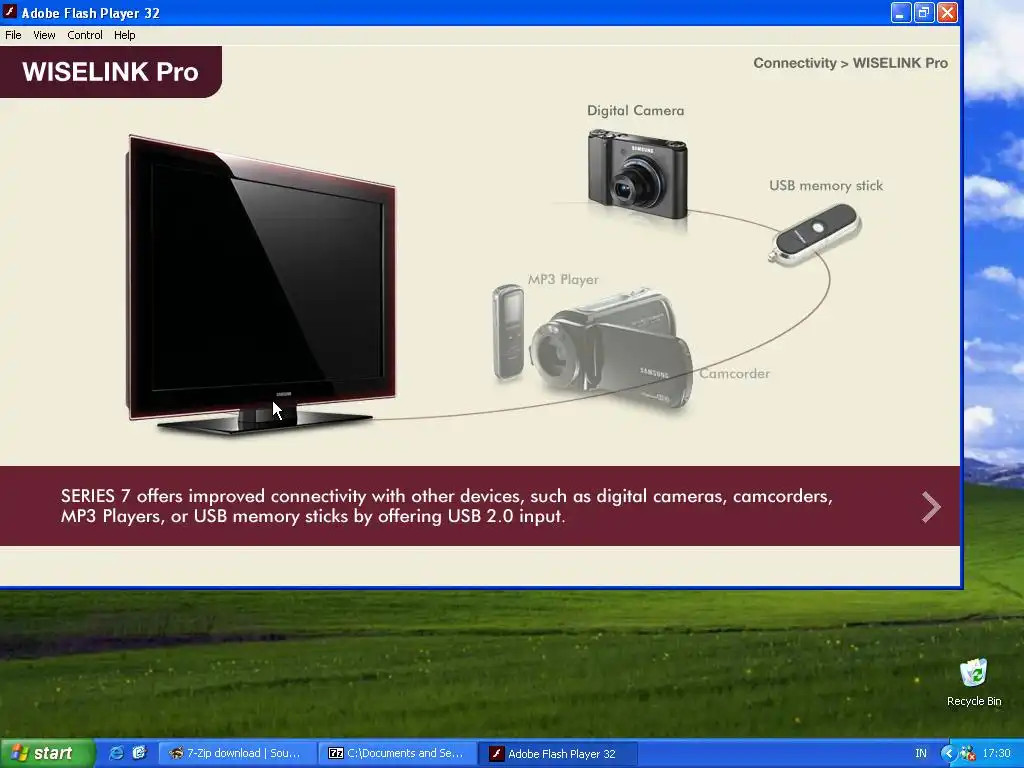Viewport: 1024px width, 768px height.
Task: Click the 'Camcorder' label
Action: click(x=734, y=374)
